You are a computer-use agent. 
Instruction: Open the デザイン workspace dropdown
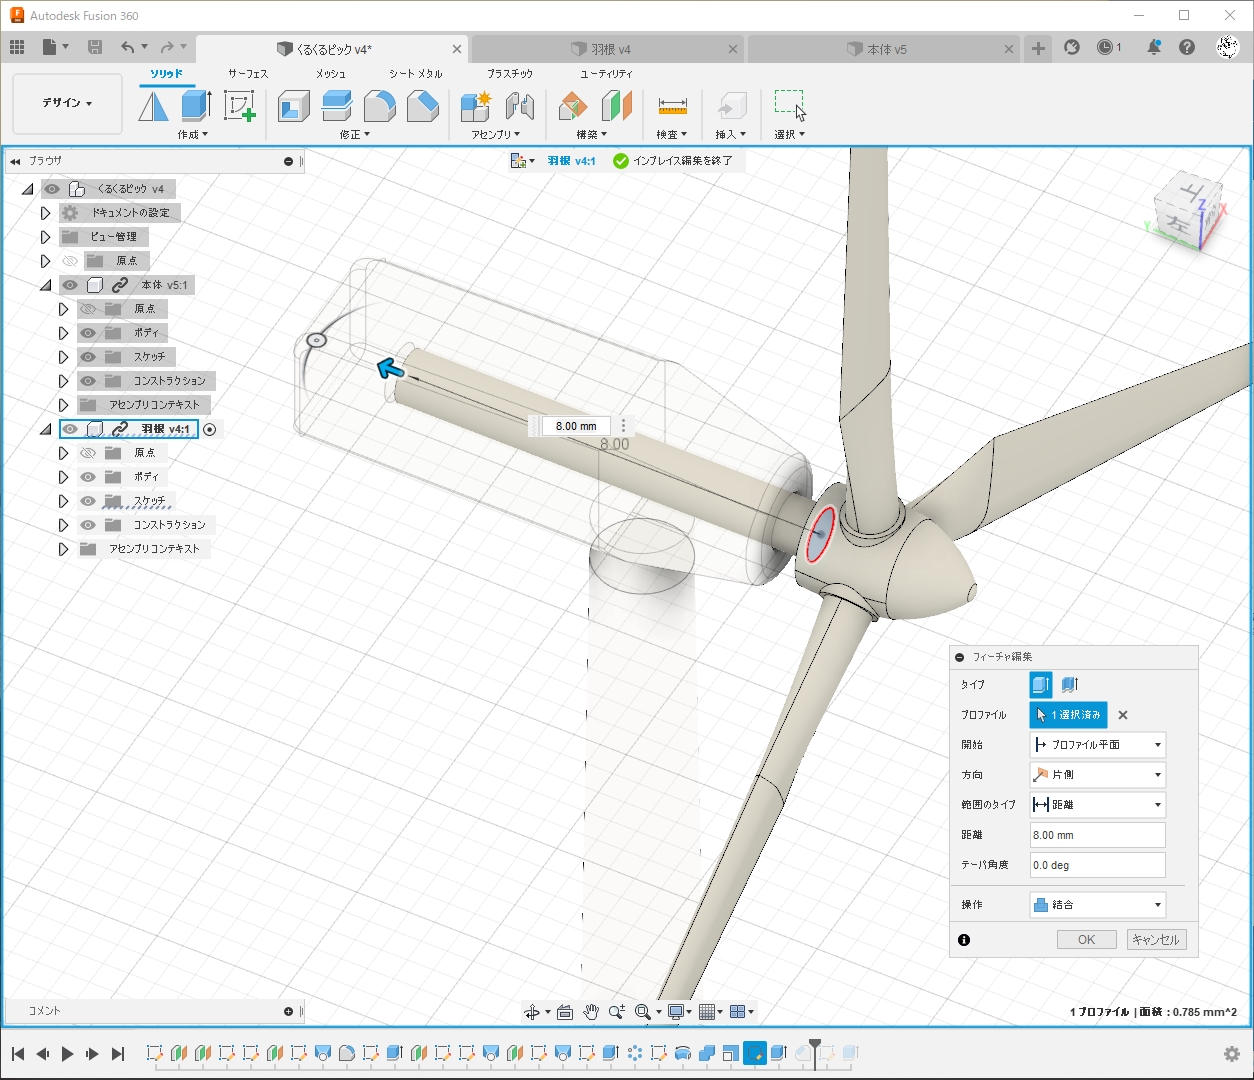click(x=67, y=103)
